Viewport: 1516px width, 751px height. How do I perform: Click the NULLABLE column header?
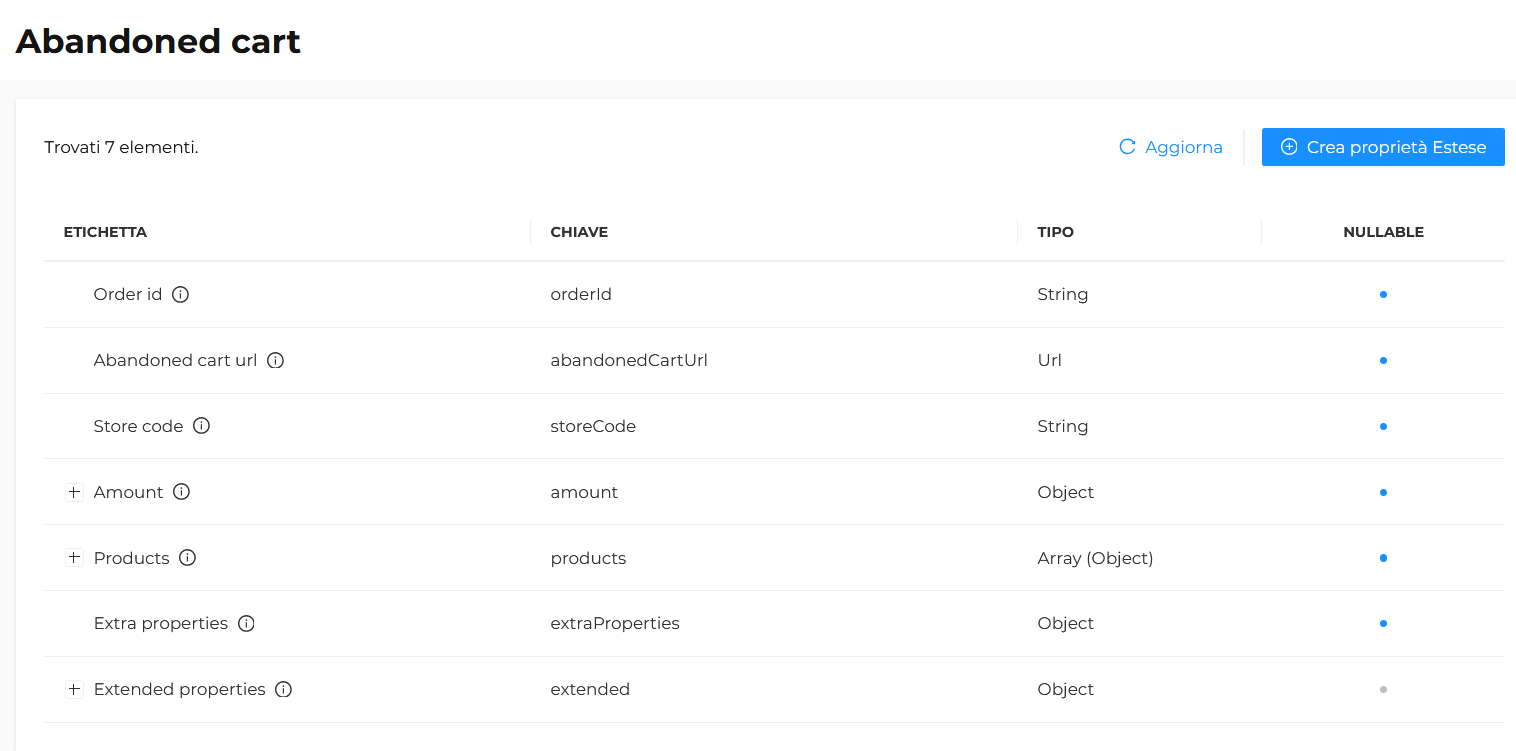click(x=1383, y=232)
